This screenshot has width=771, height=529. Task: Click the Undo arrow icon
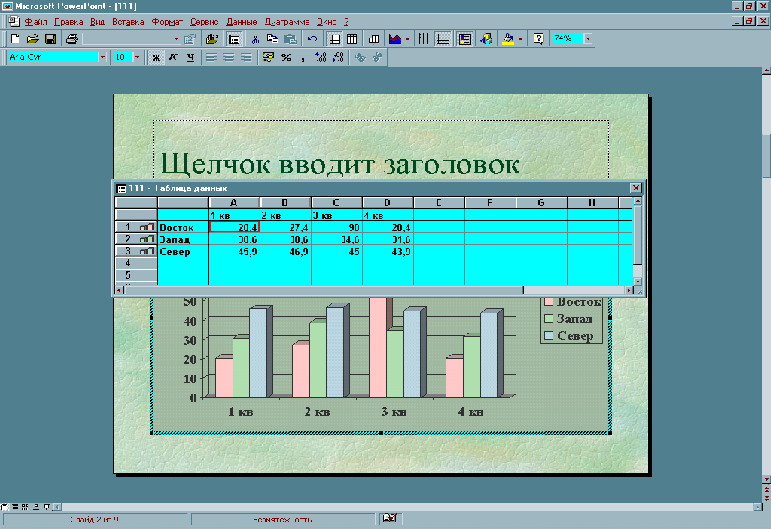tap(313, 39)
